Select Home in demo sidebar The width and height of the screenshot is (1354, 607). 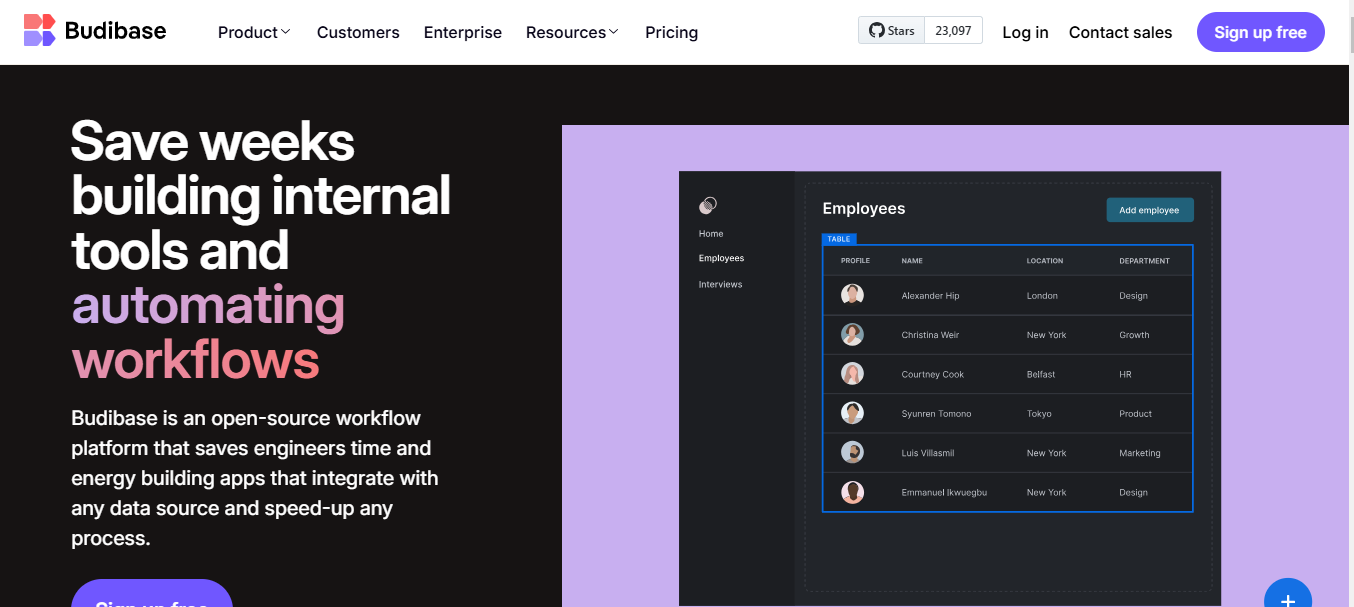711,233
